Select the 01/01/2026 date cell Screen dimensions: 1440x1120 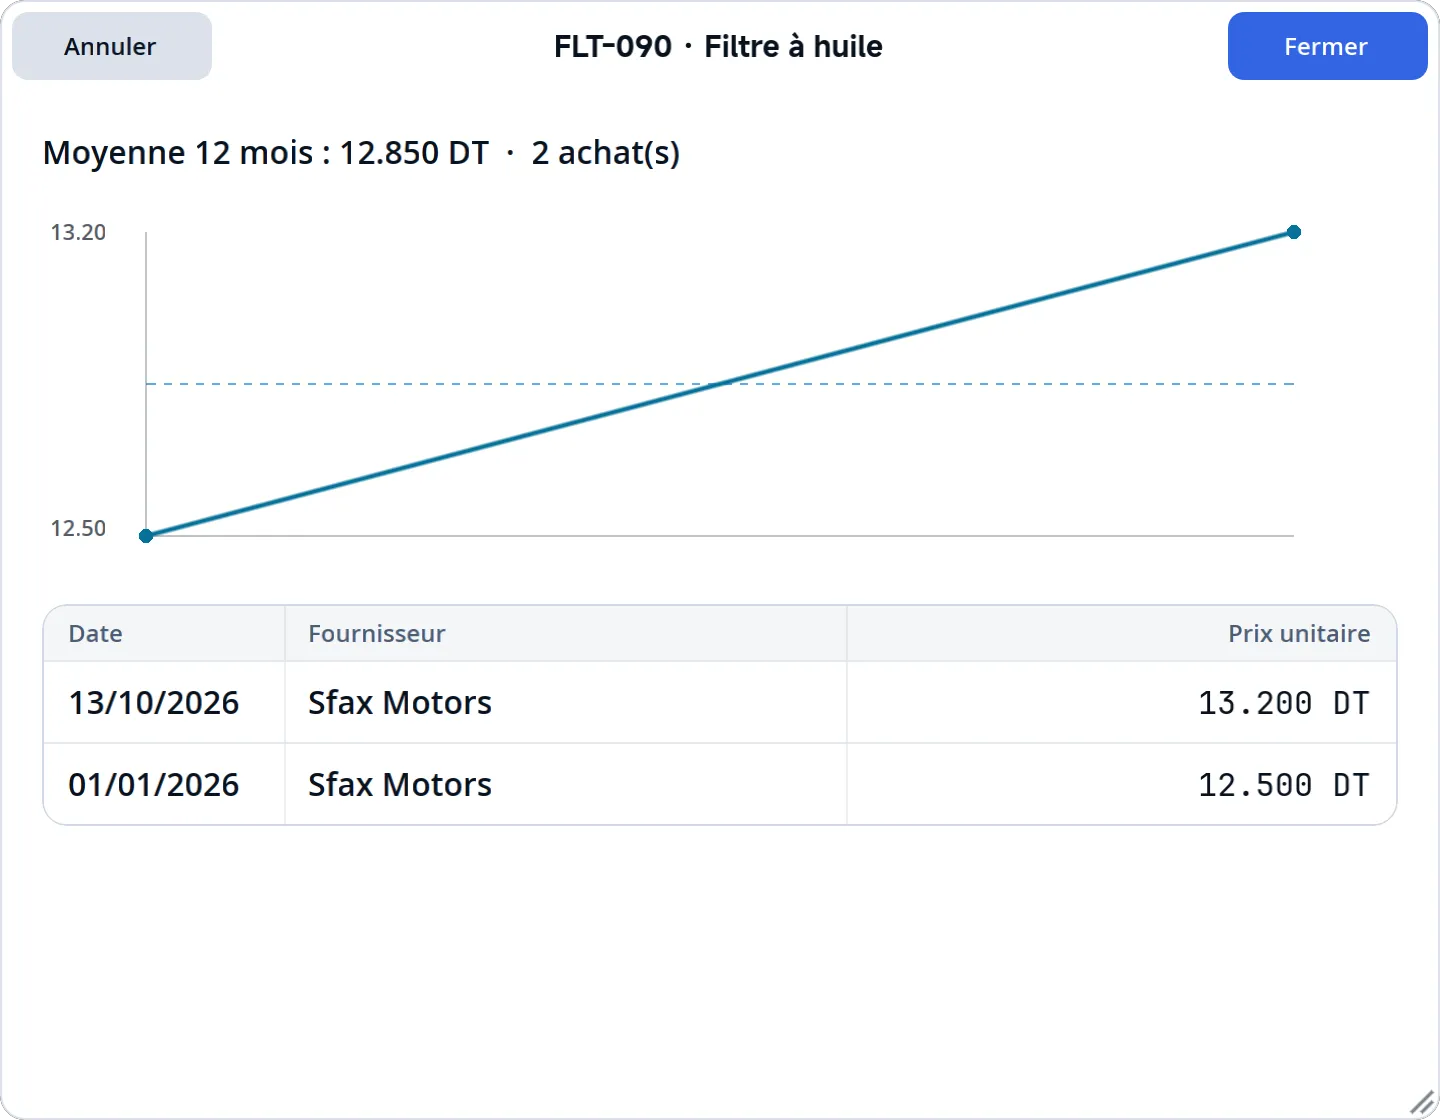[164, 784]
